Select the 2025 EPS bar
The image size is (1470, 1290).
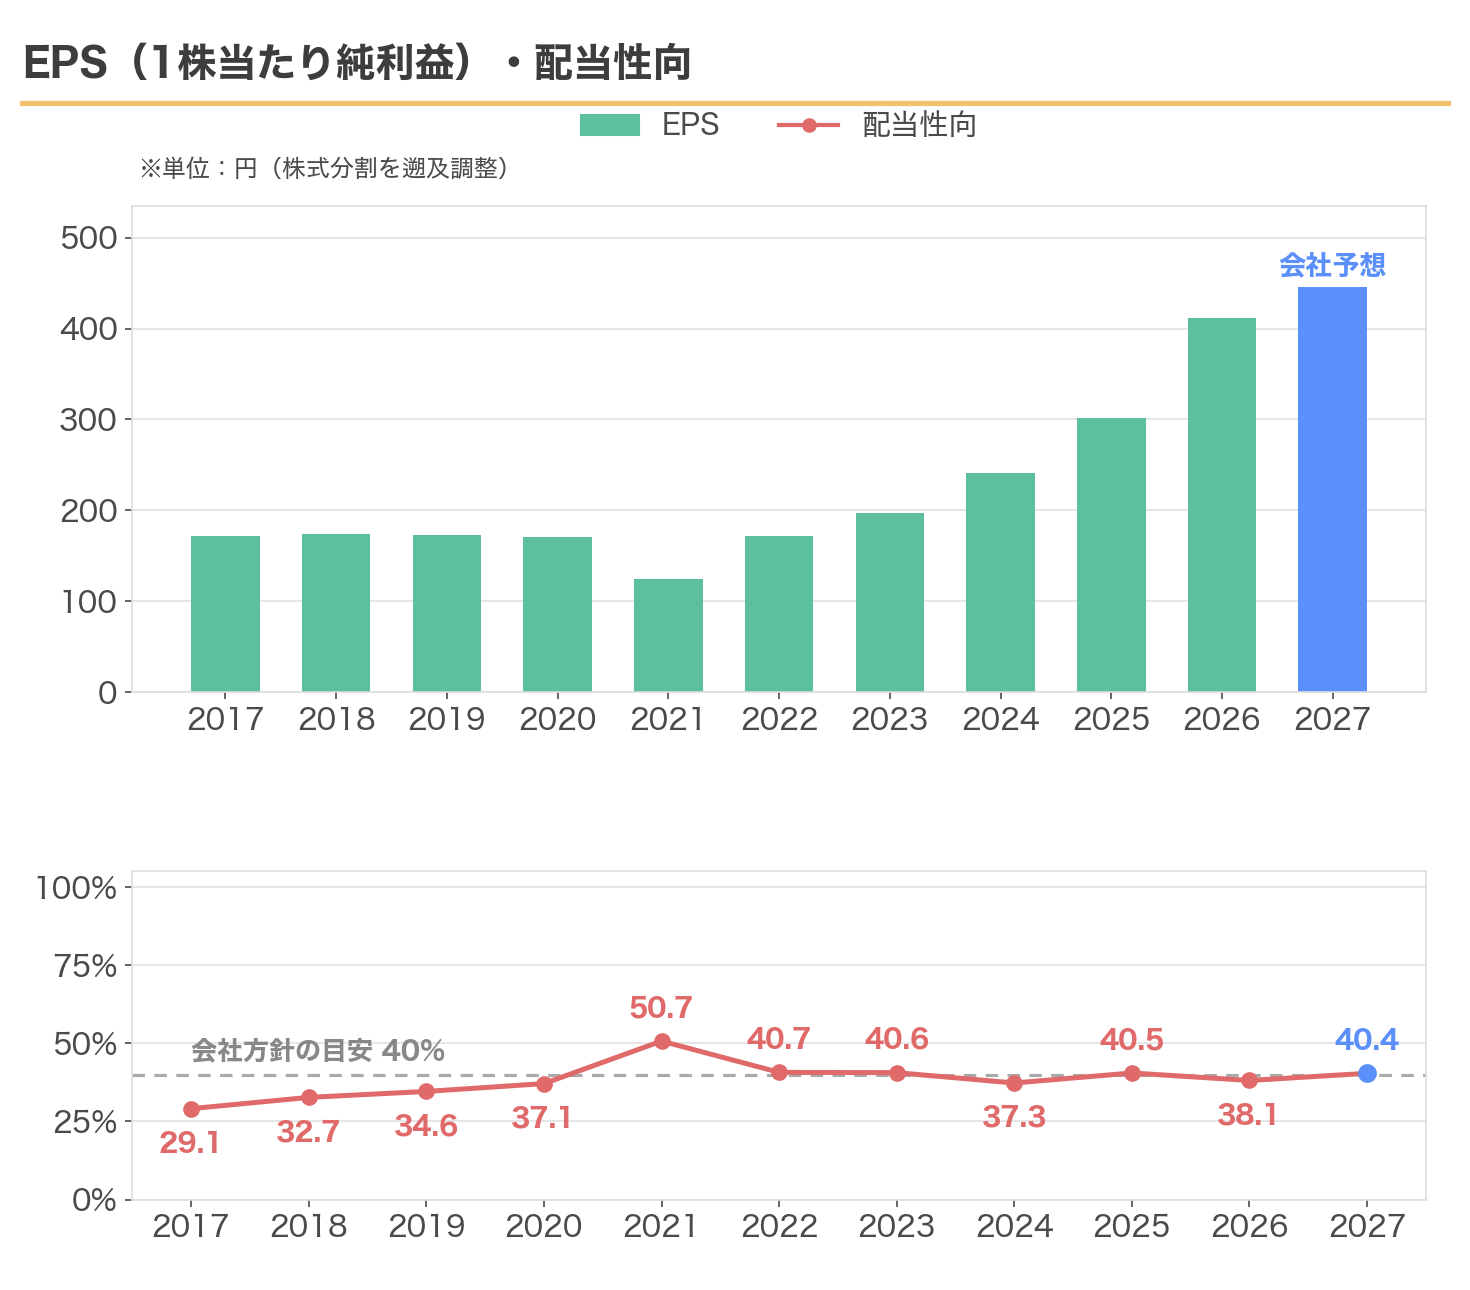[1111, 555]
